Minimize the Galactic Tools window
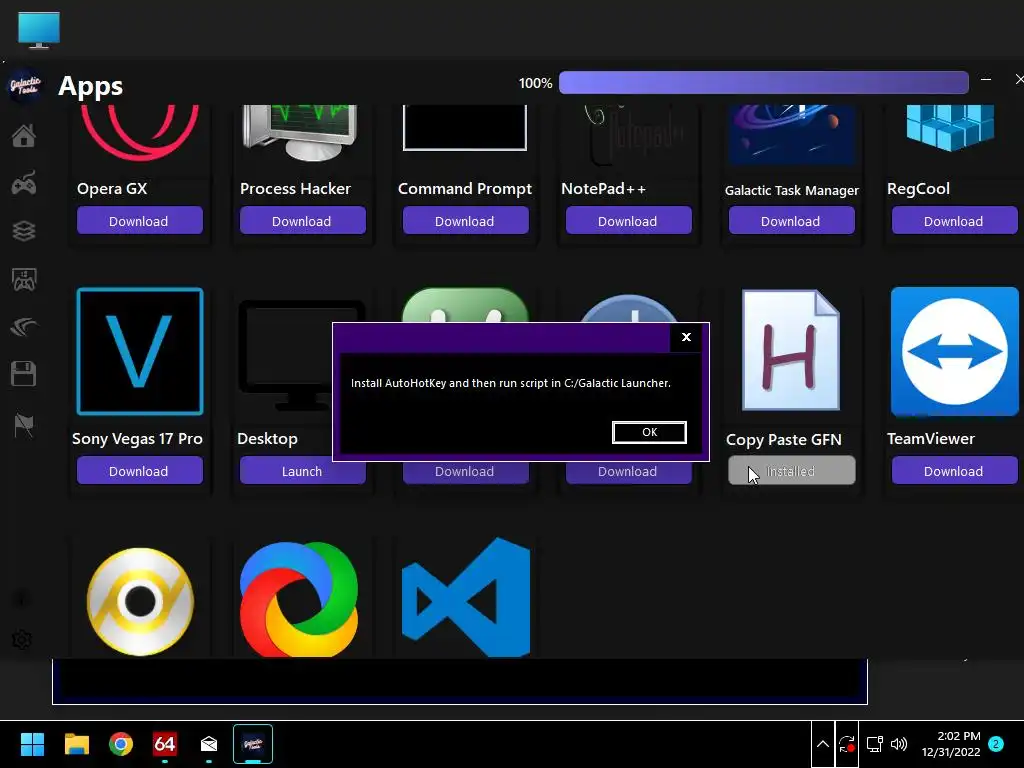This screenshot has height=768, width=1024. (986, 80)
